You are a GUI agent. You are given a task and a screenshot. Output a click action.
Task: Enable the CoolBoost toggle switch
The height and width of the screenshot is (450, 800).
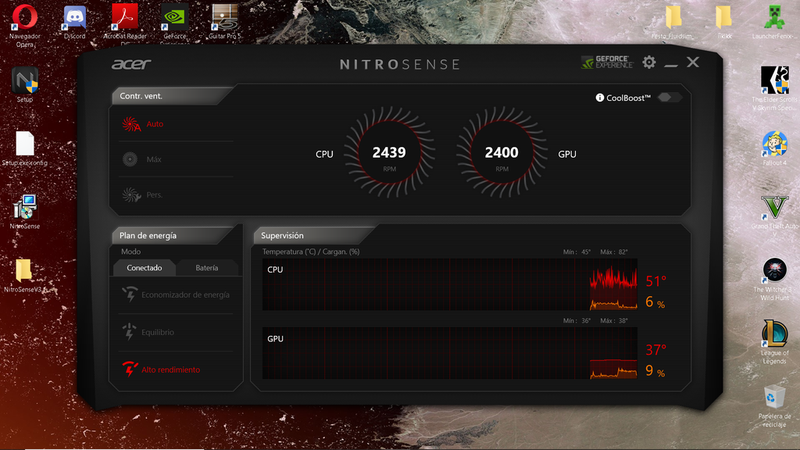pyautogui.click(x=670, y=97)
